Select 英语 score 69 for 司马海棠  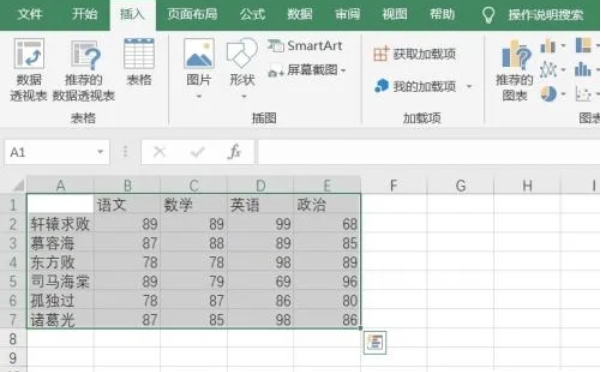coord(260,282)
